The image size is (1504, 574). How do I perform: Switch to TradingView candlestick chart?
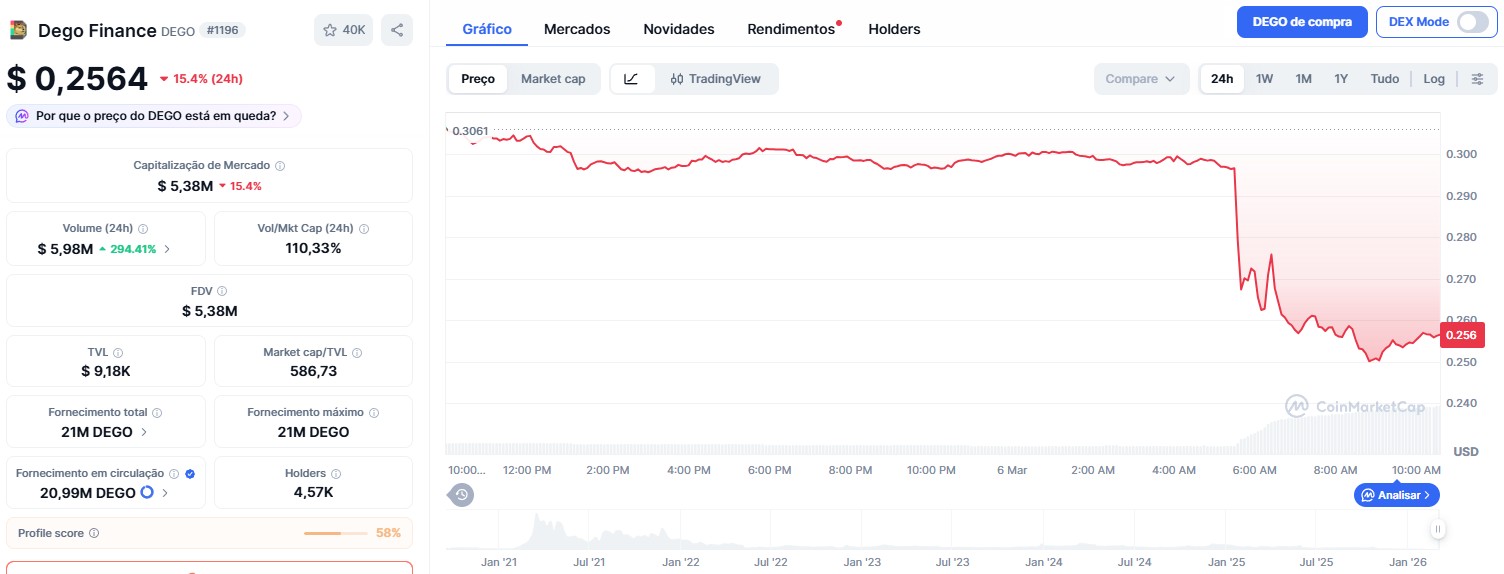click(x=716, y=79)
